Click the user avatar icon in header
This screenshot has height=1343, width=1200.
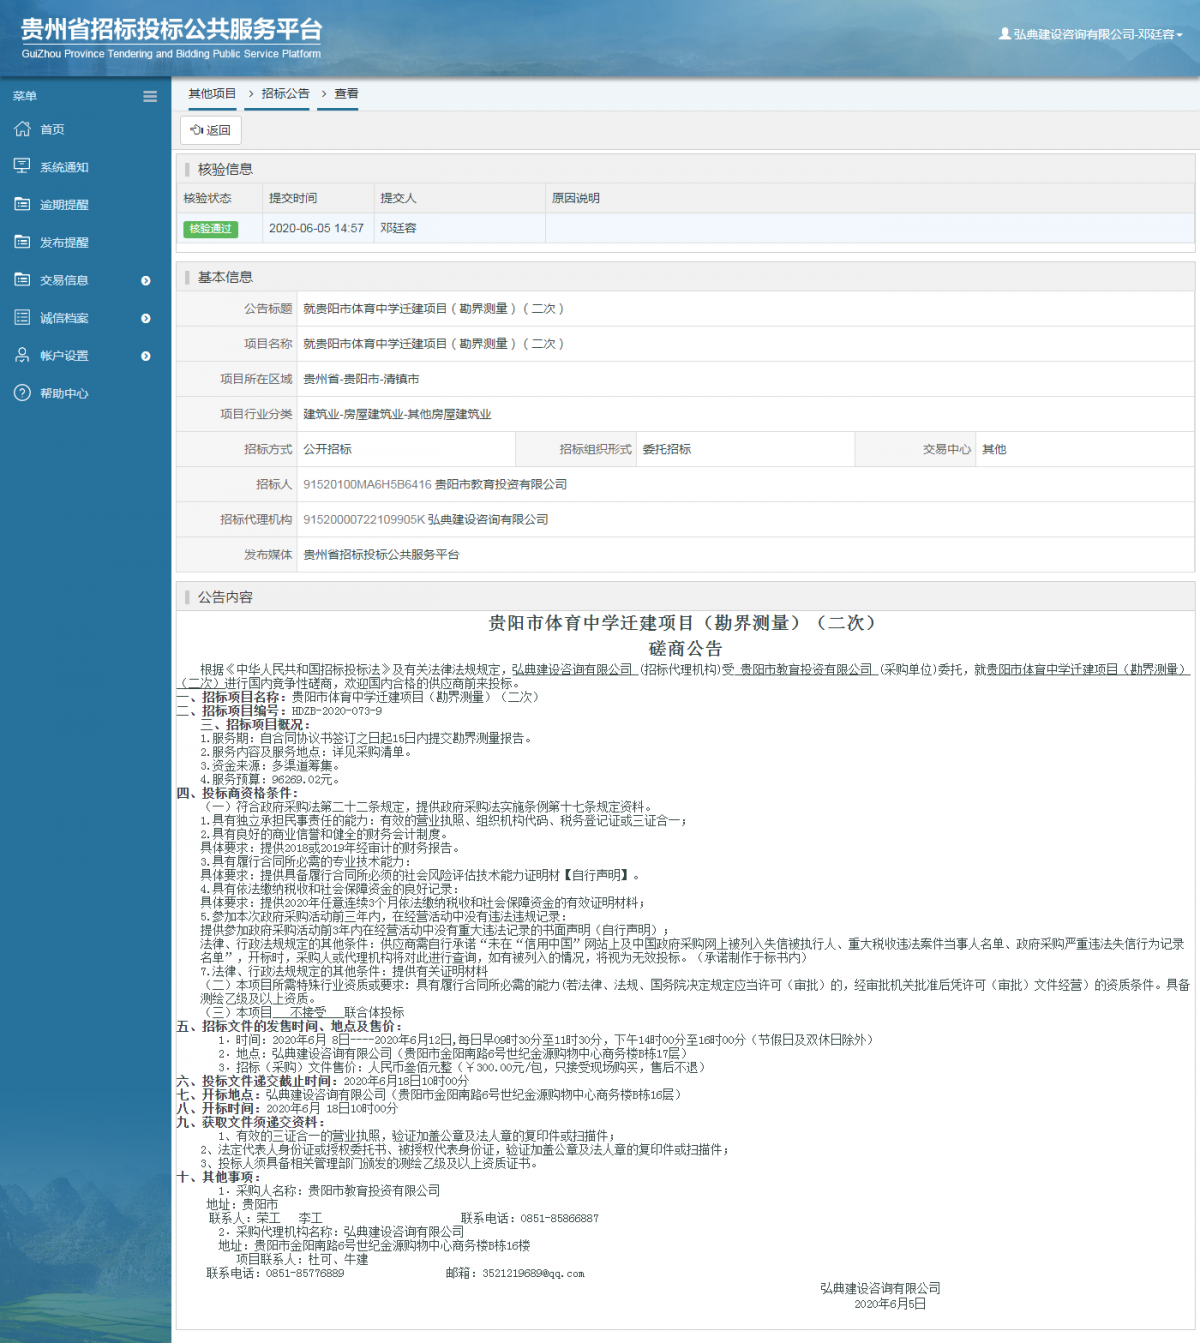tap(1004, 34)
